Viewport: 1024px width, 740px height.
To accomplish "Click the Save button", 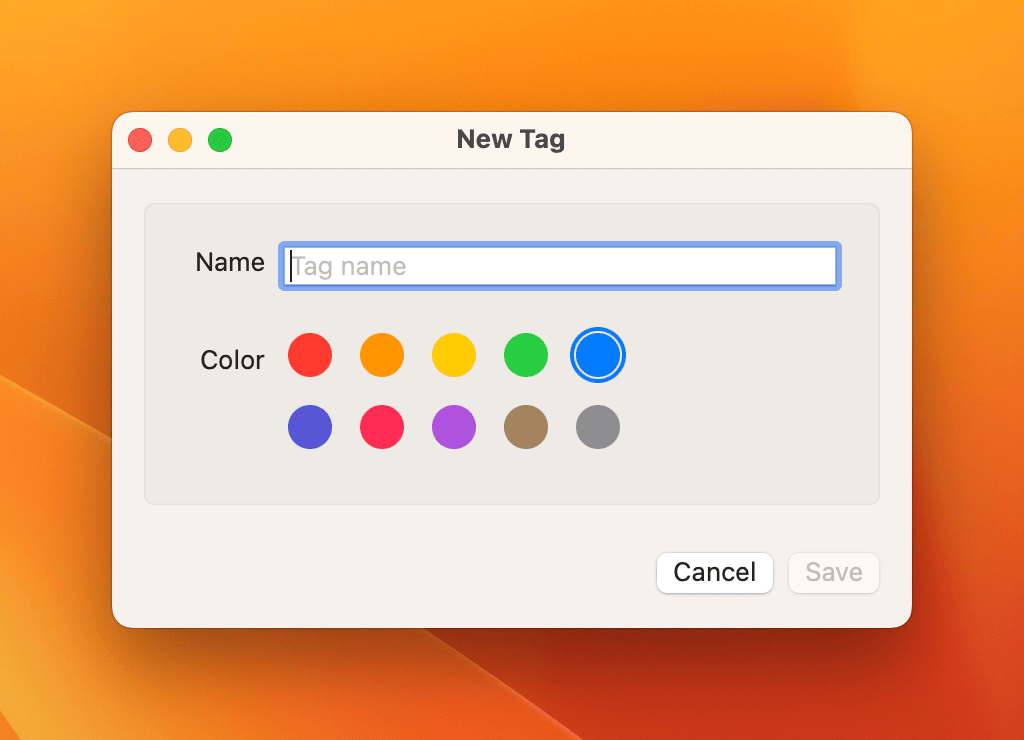I will coord(833,573).
